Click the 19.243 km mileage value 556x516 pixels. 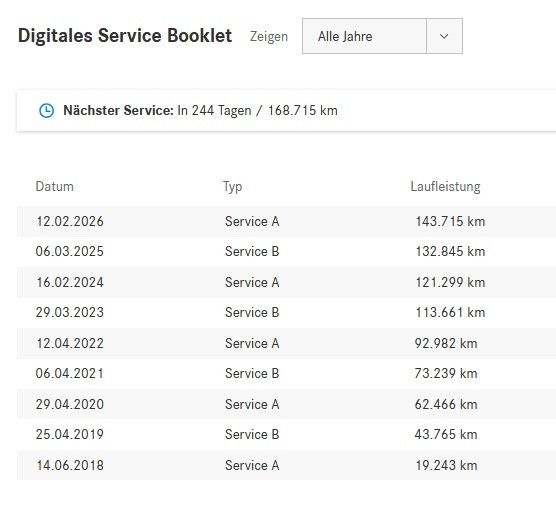pos(446,465)
